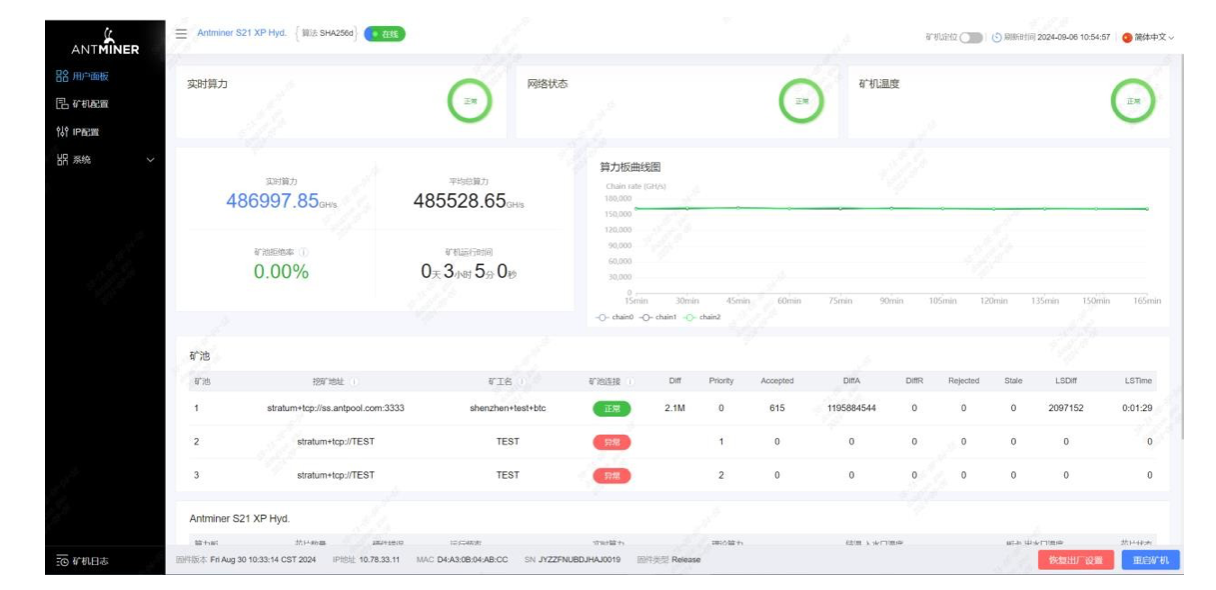The image size is (1216, 590).
Task: Open the 矿机配置 miner configuration page
Action: pos(90,104)
